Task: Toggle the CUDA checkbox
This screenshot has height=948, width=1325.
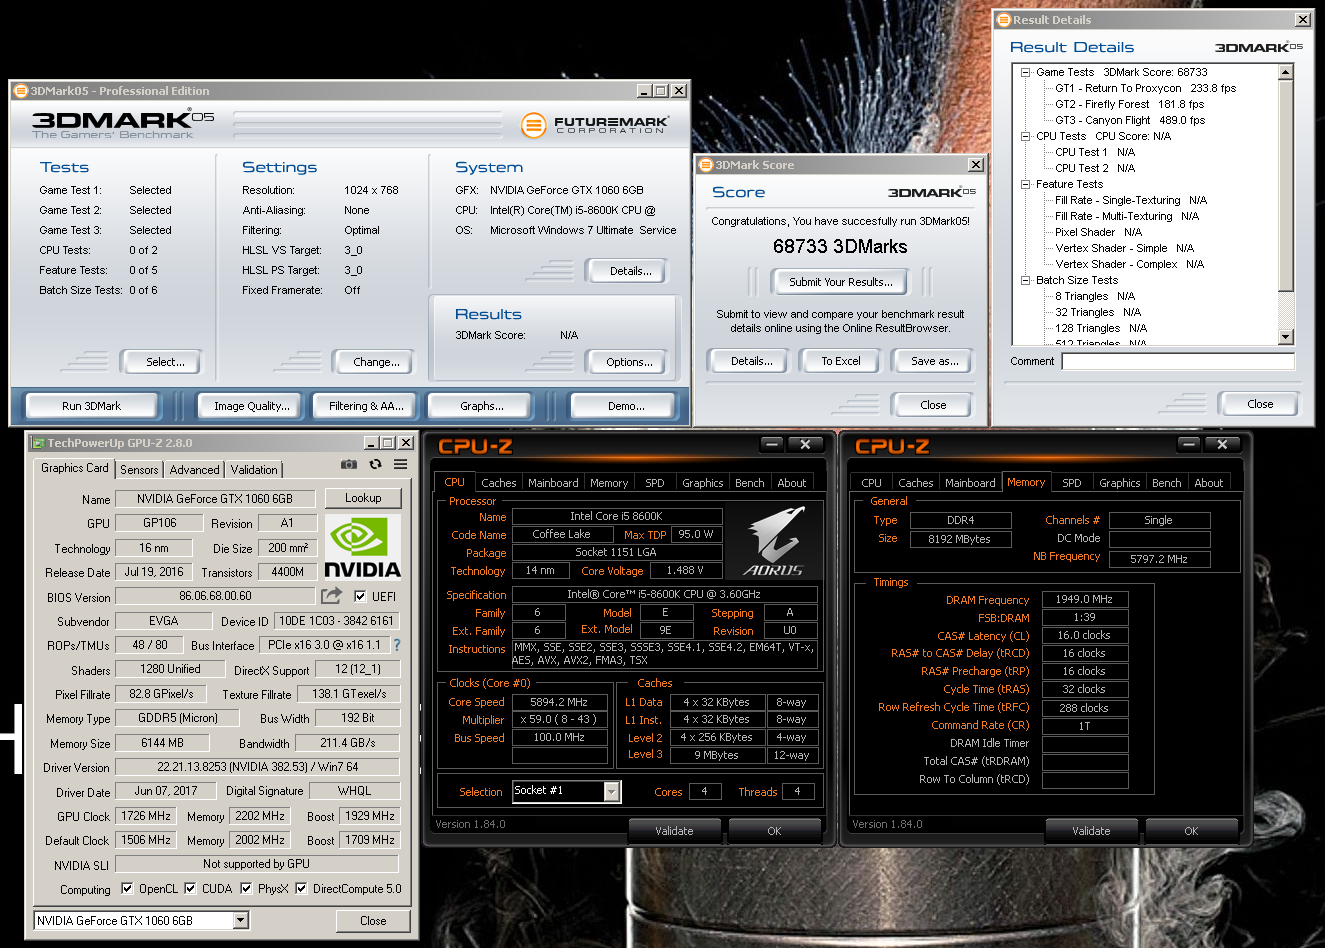Action: point(190,888)
